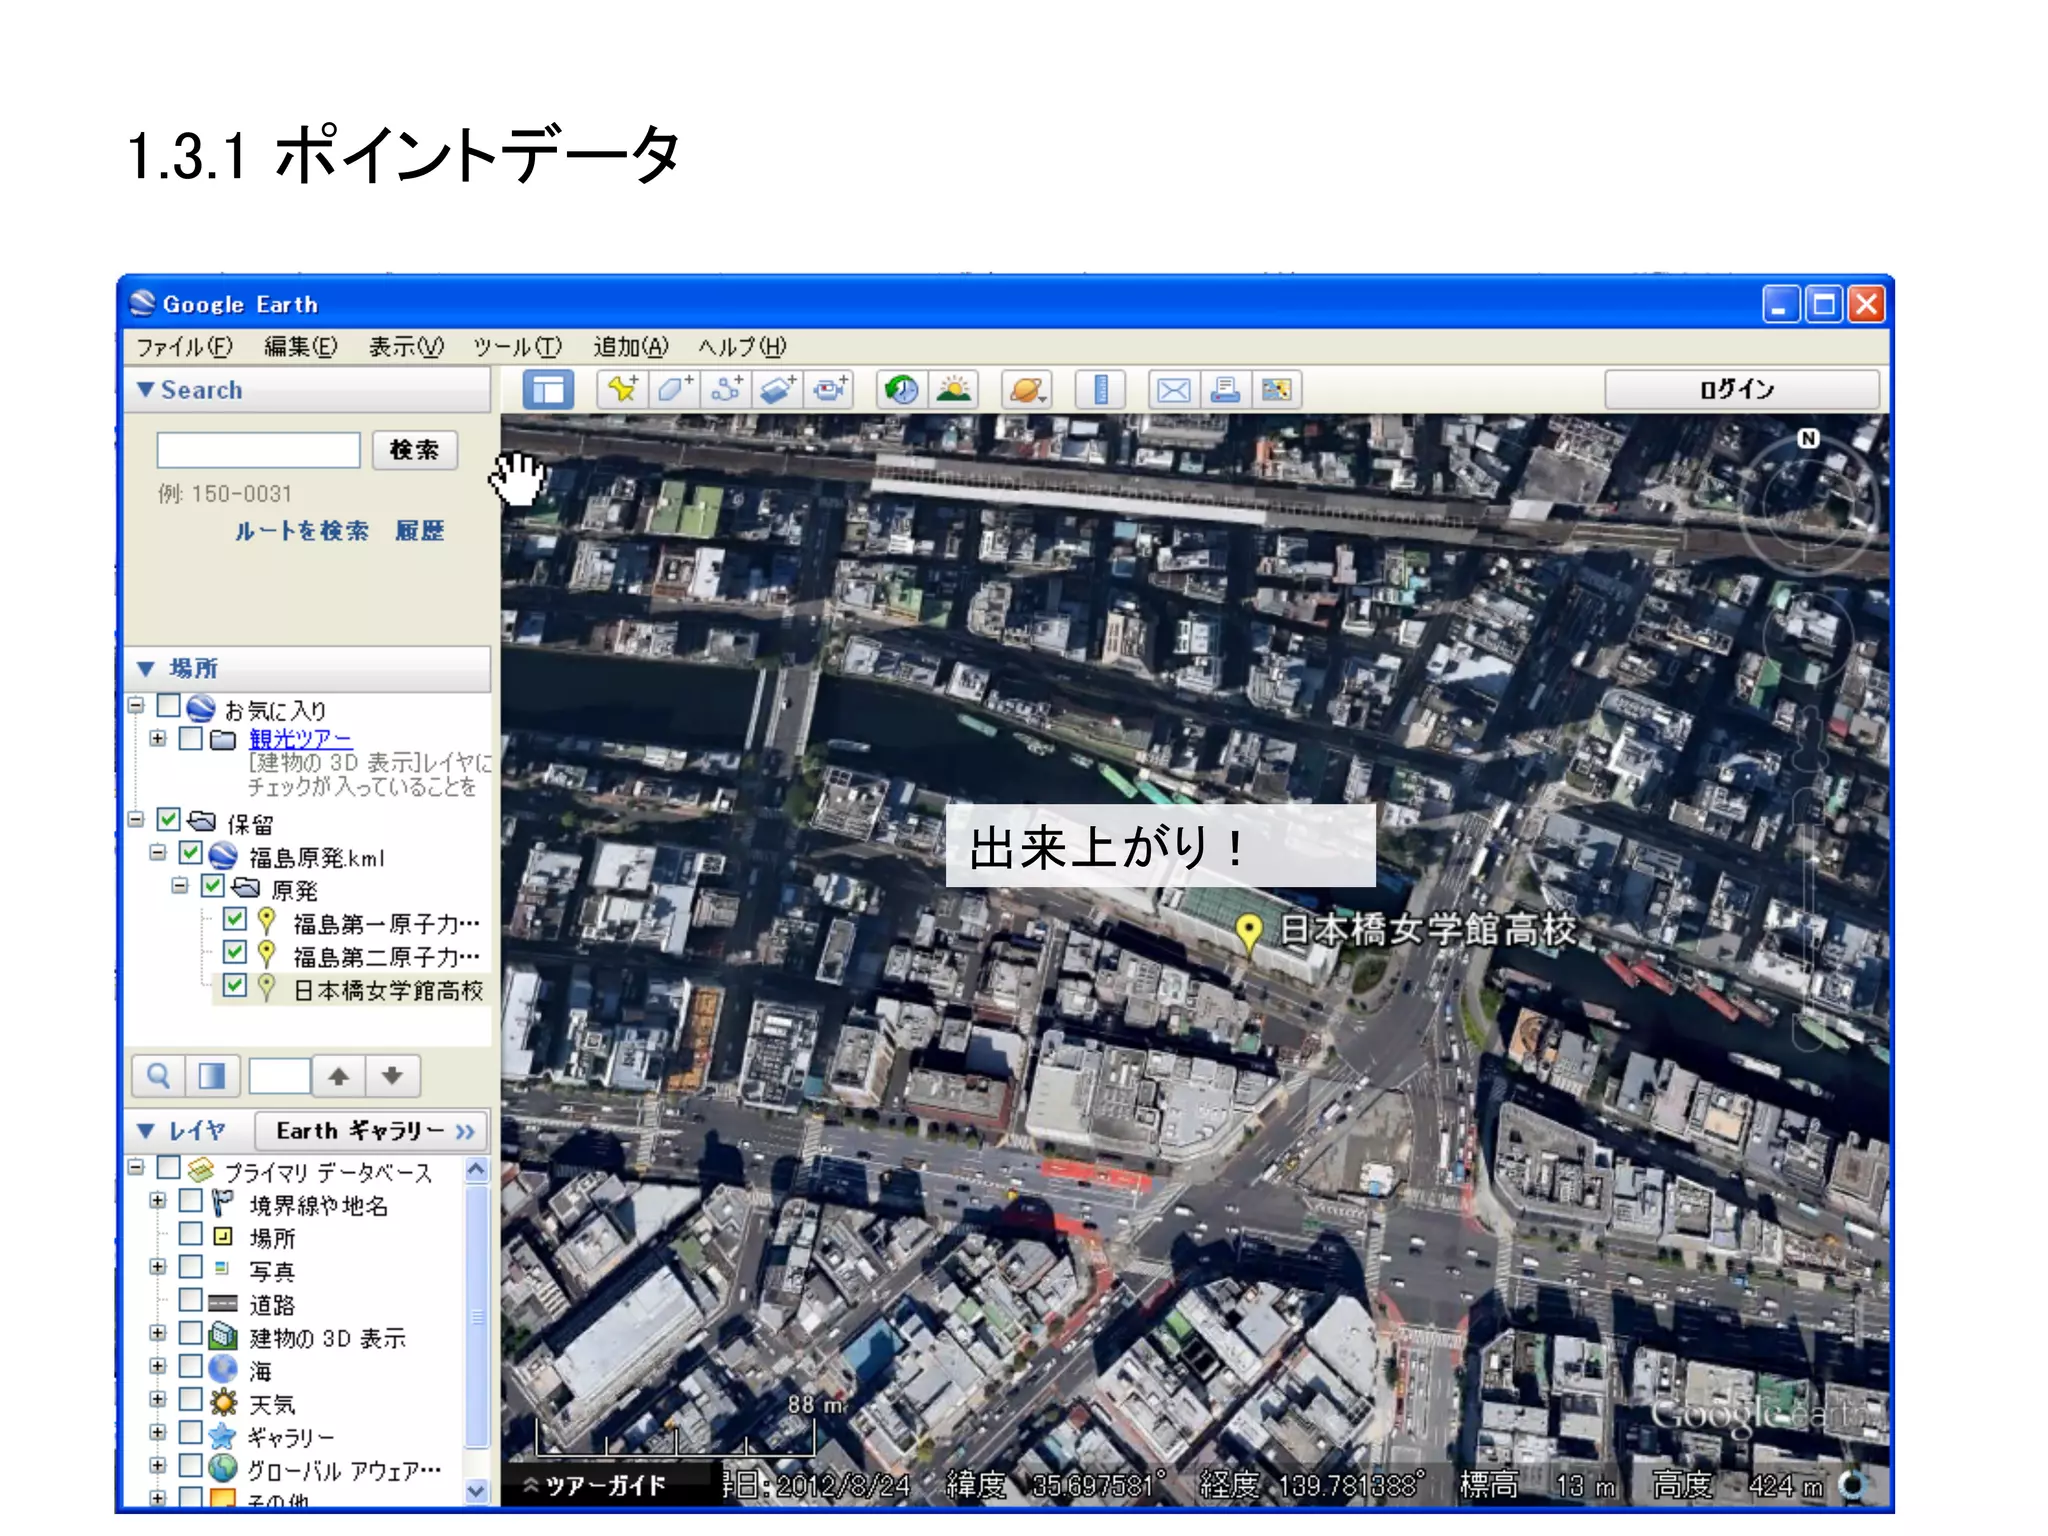Click the globe icon beside 福島原発.kml
2048x1536 pixels.
222,855
